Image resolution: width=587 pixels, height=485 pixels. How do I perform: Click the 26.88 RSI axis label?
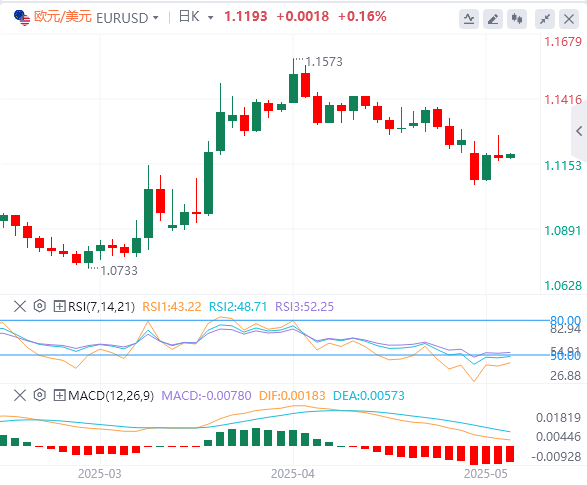(x=566, y=375)
